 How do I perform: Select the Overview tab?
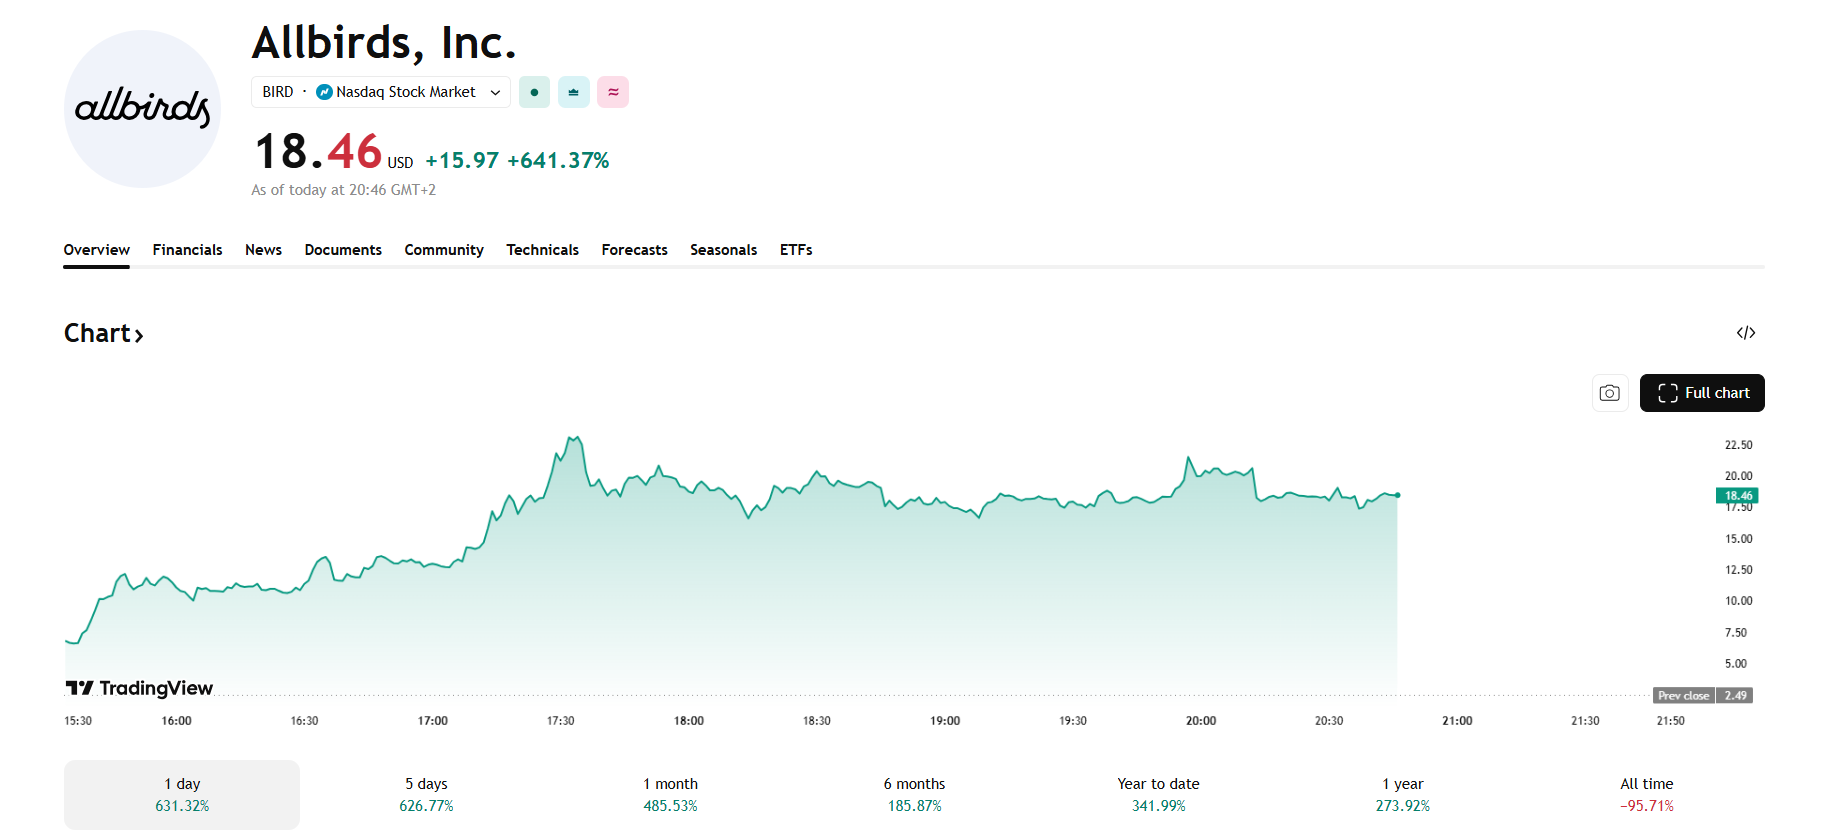[x=97, y=250]
